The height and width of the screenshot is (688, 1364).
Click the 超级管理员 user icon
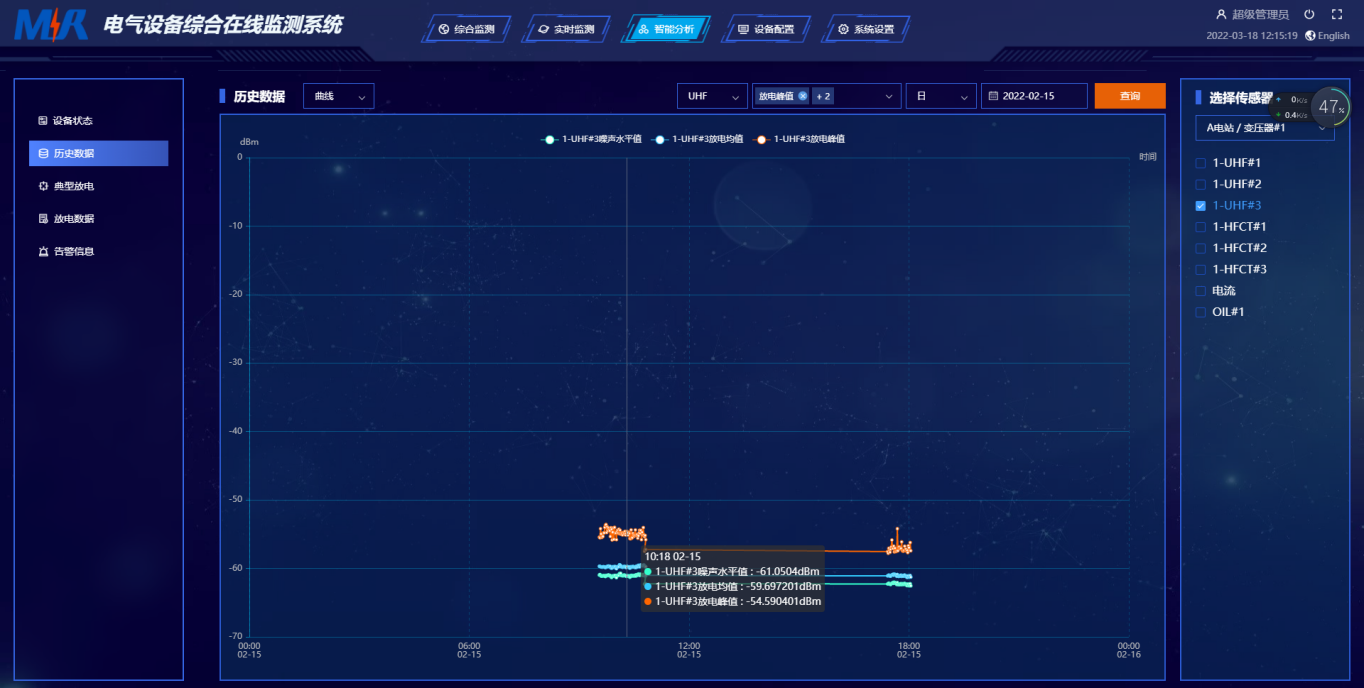pos(1221,15)
